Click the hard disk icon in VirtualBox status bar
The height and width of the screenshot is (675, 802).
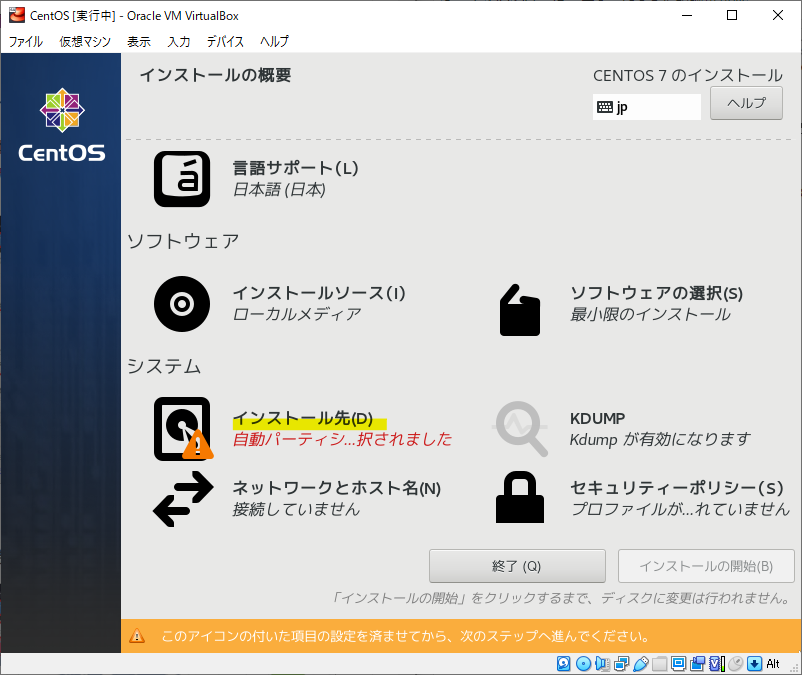point(563,663)
